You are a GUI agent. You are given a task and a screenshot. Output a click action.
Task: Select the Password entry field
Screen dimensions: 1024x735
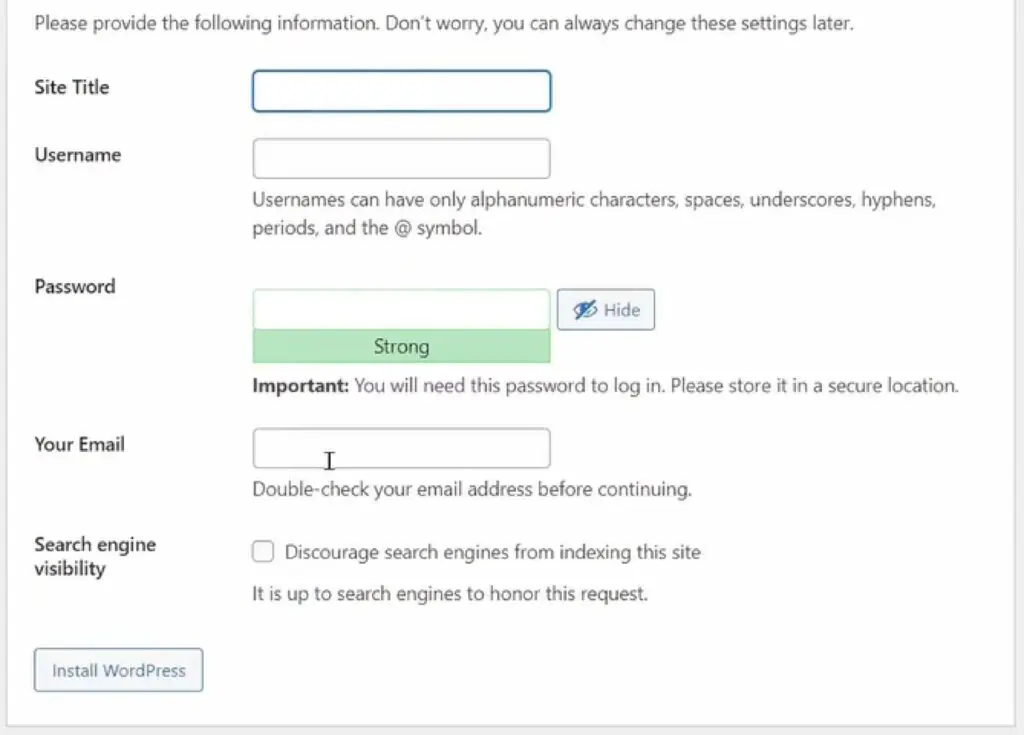[401, 309]
